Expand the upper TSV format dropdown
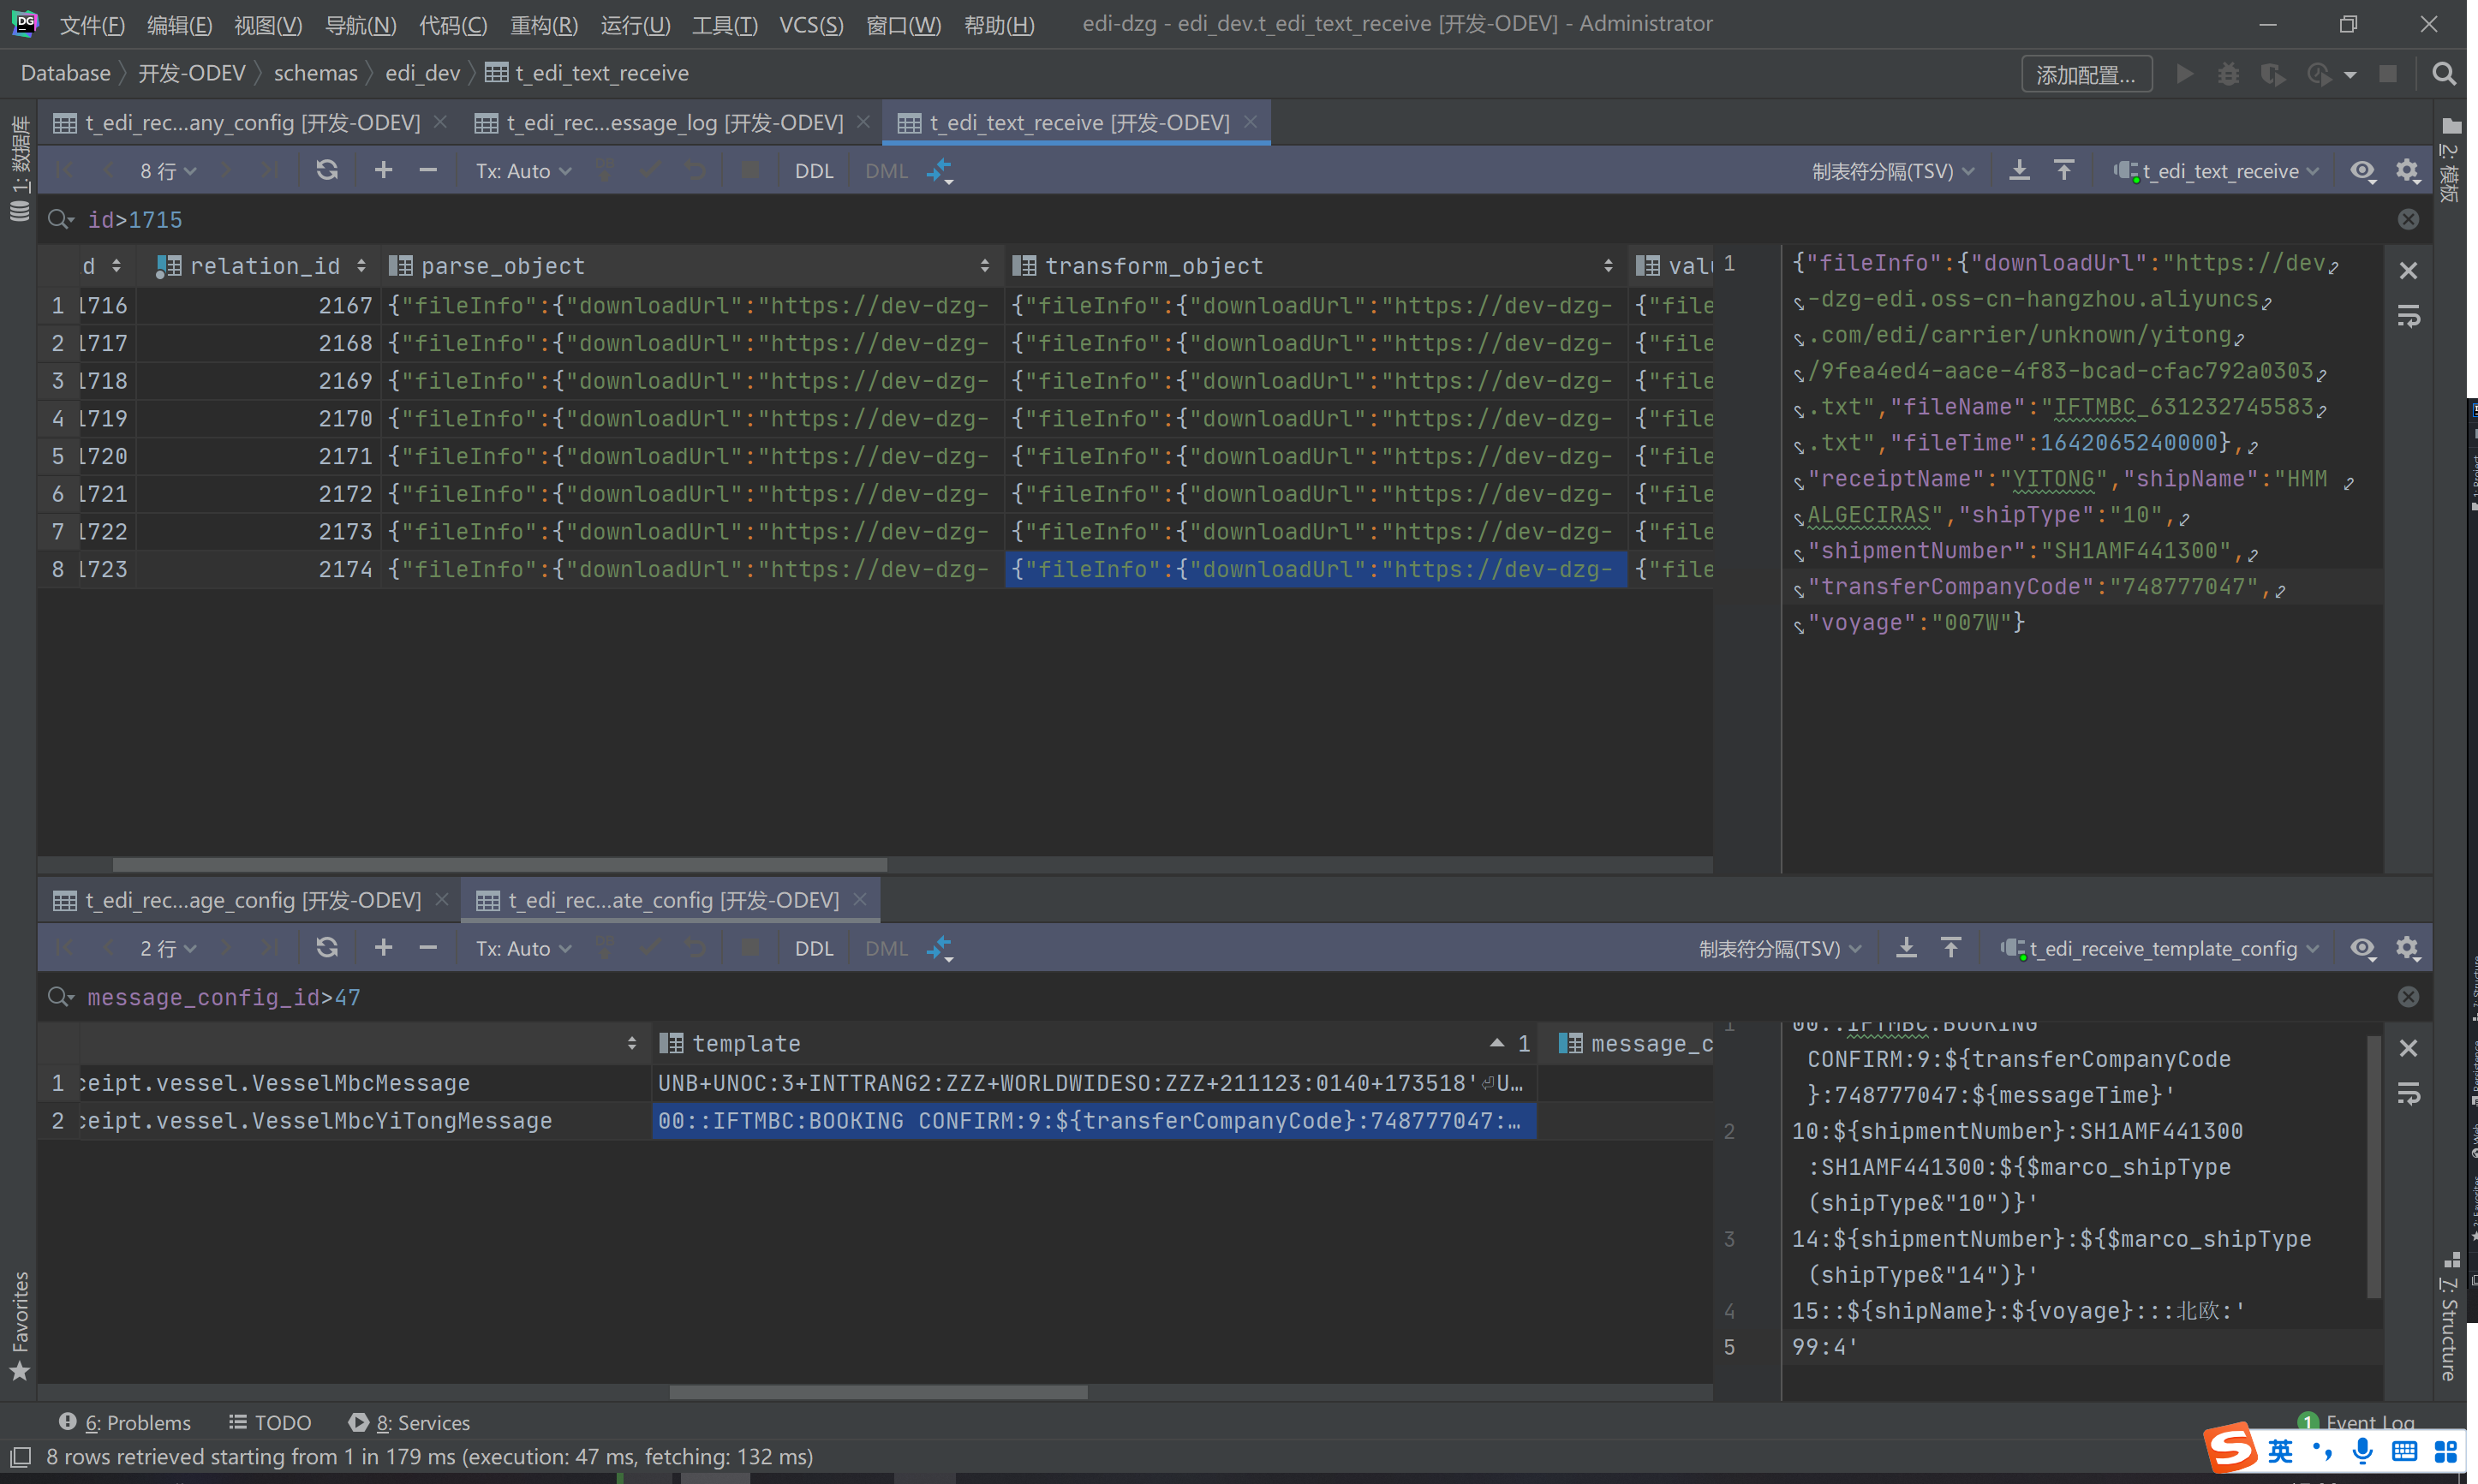 pyautogui.click(x=1892, y=171)
